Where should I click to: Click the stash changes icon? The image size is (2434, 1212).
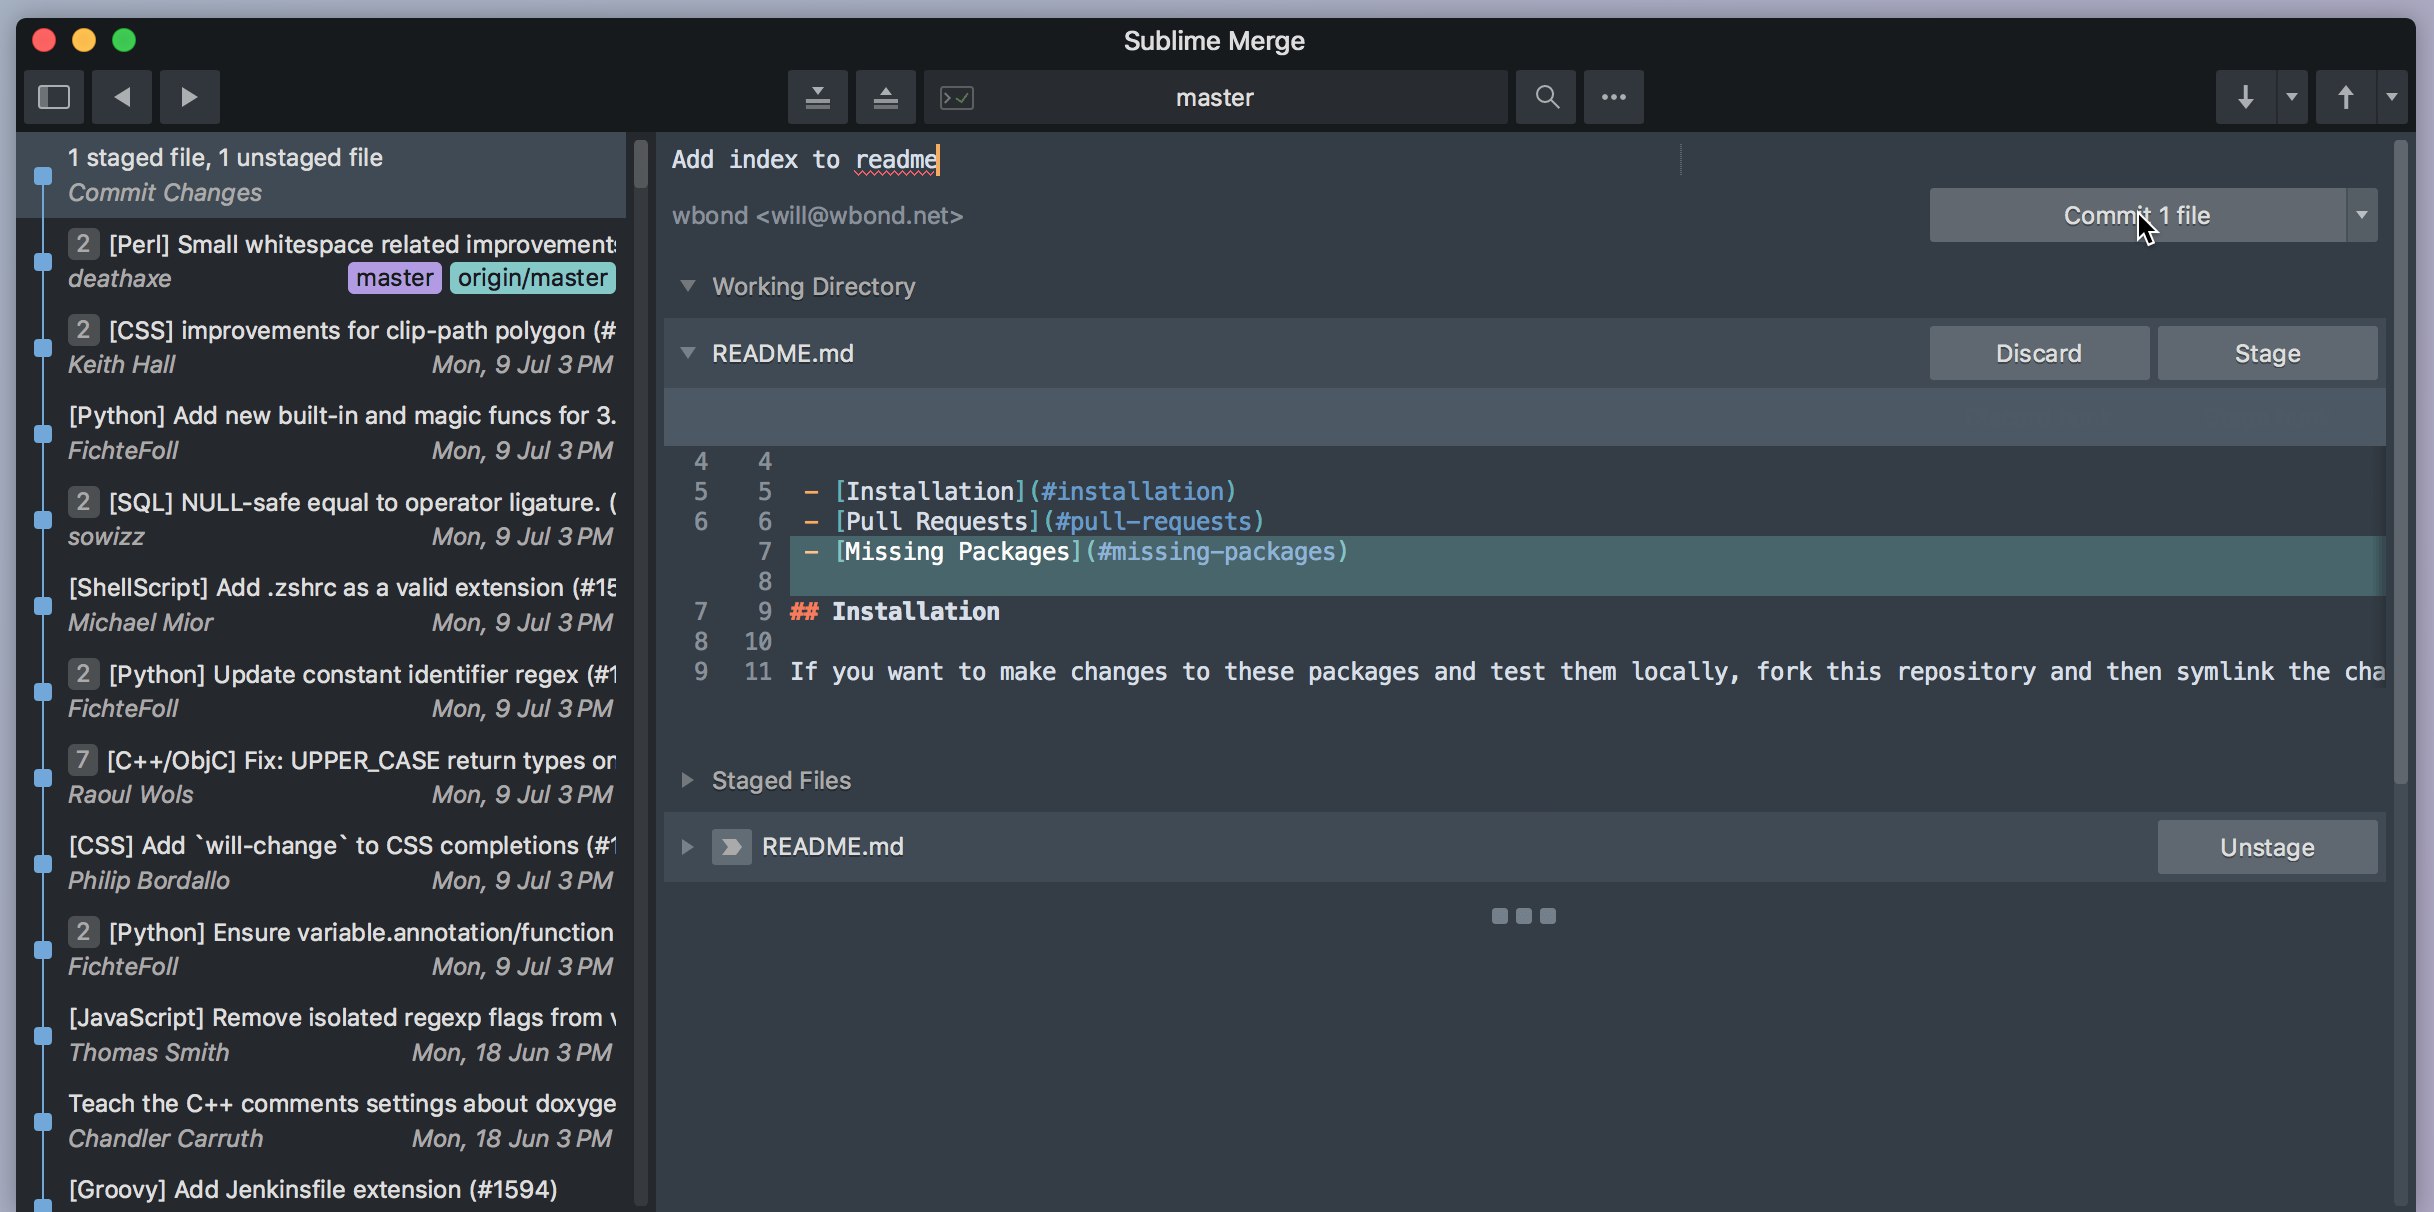tap(818, 97)
